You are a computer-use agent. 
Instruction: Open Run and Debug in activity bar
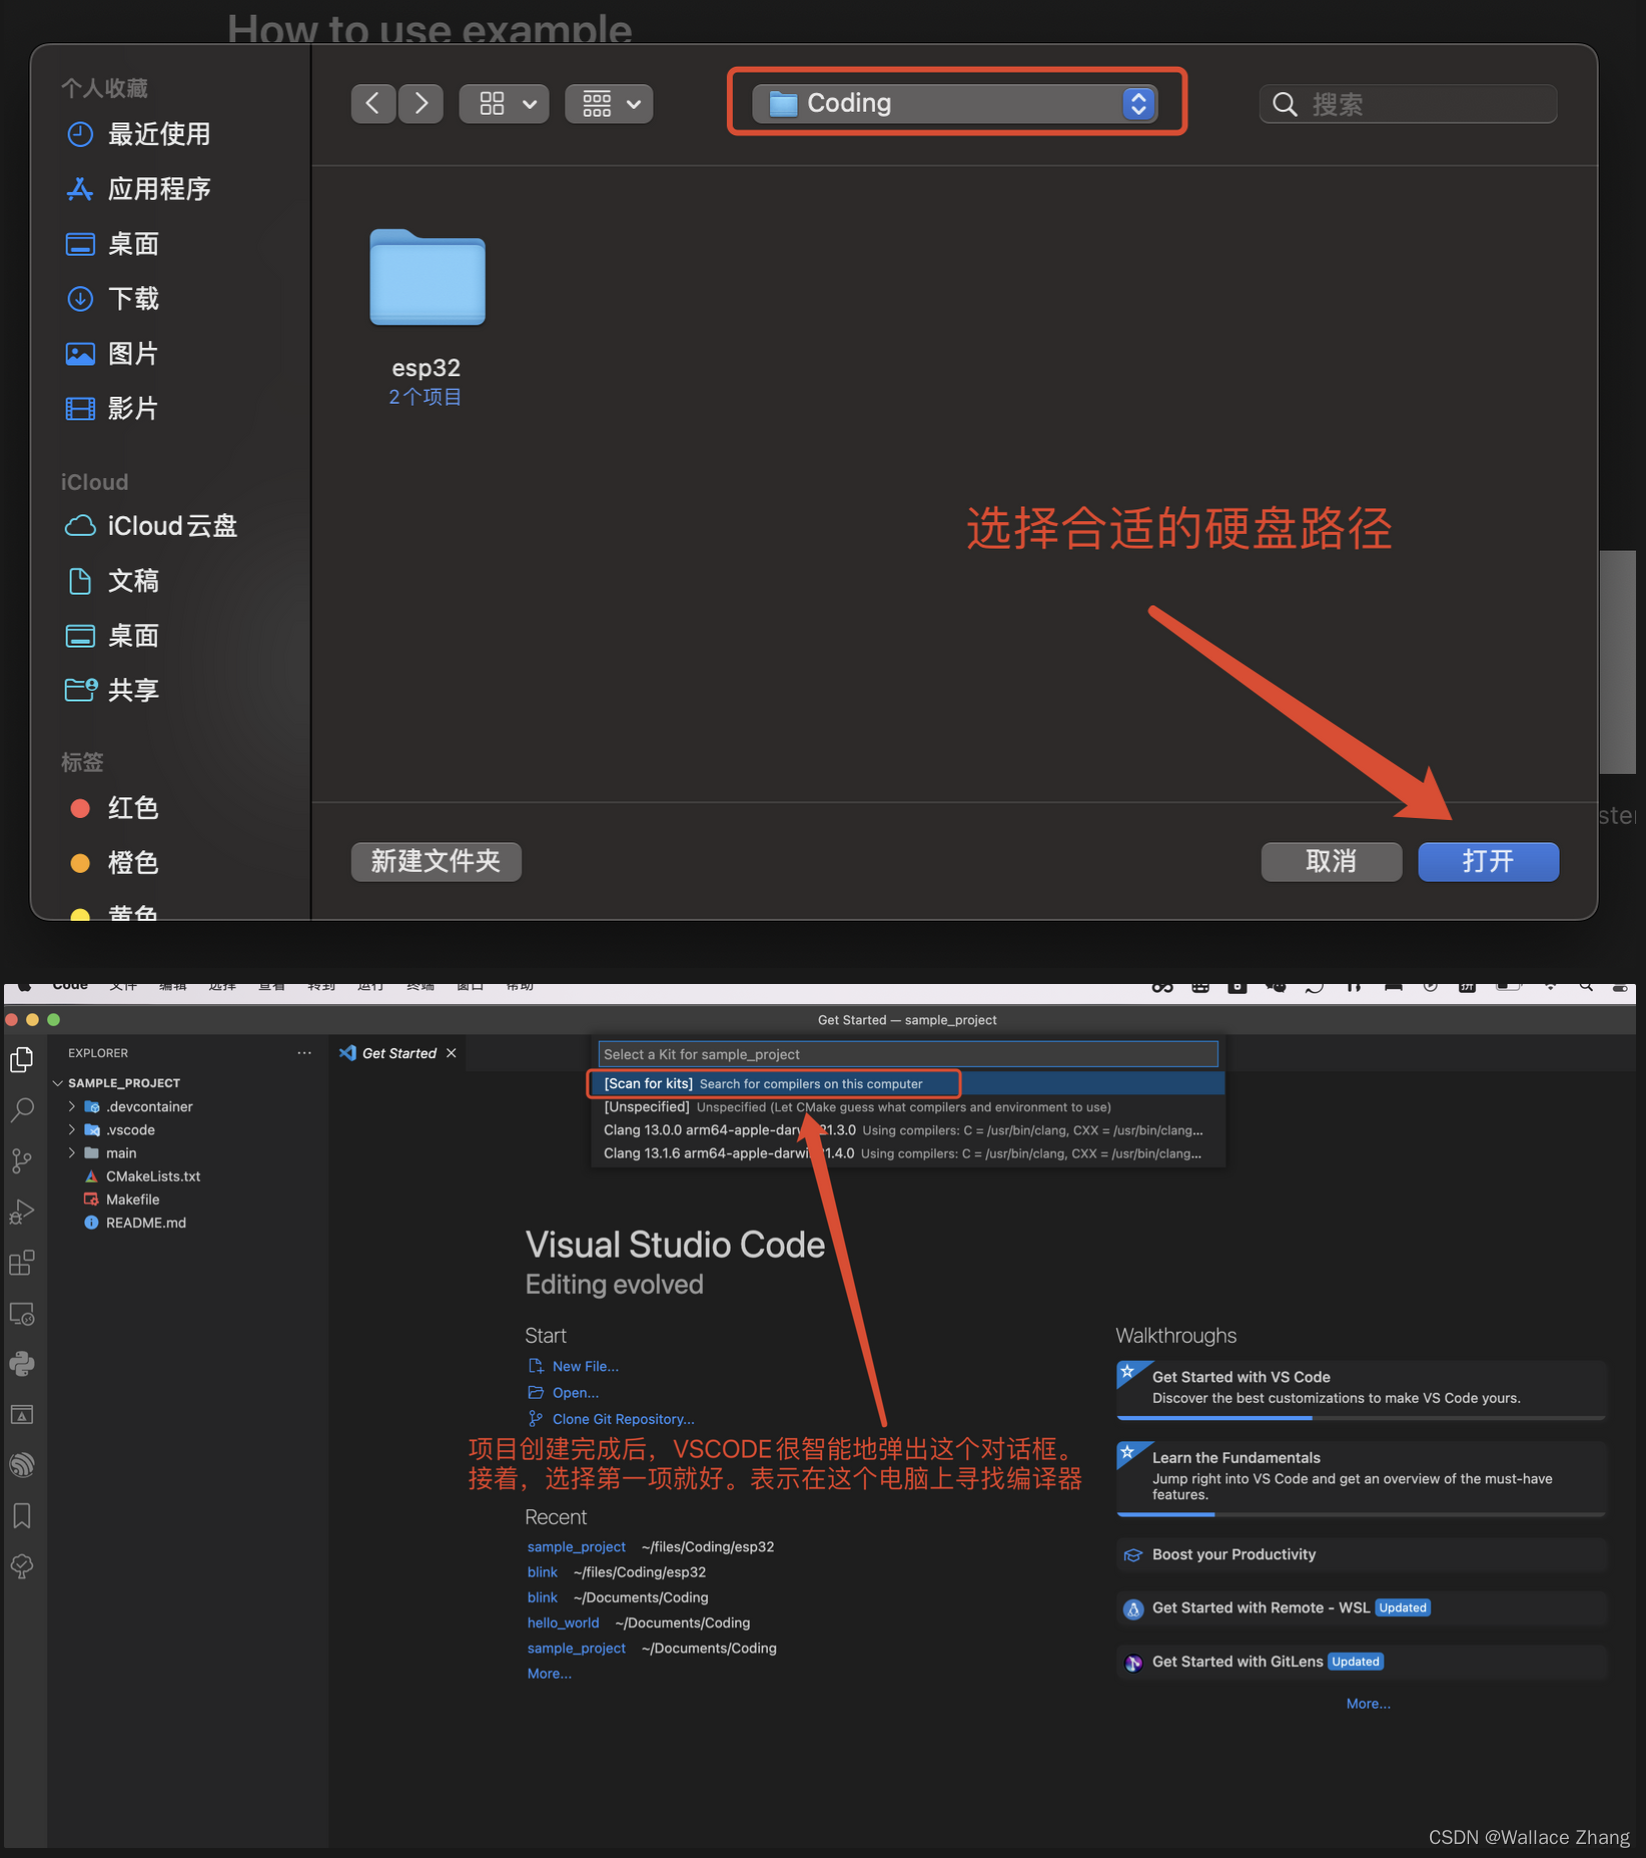(22, 1212)
